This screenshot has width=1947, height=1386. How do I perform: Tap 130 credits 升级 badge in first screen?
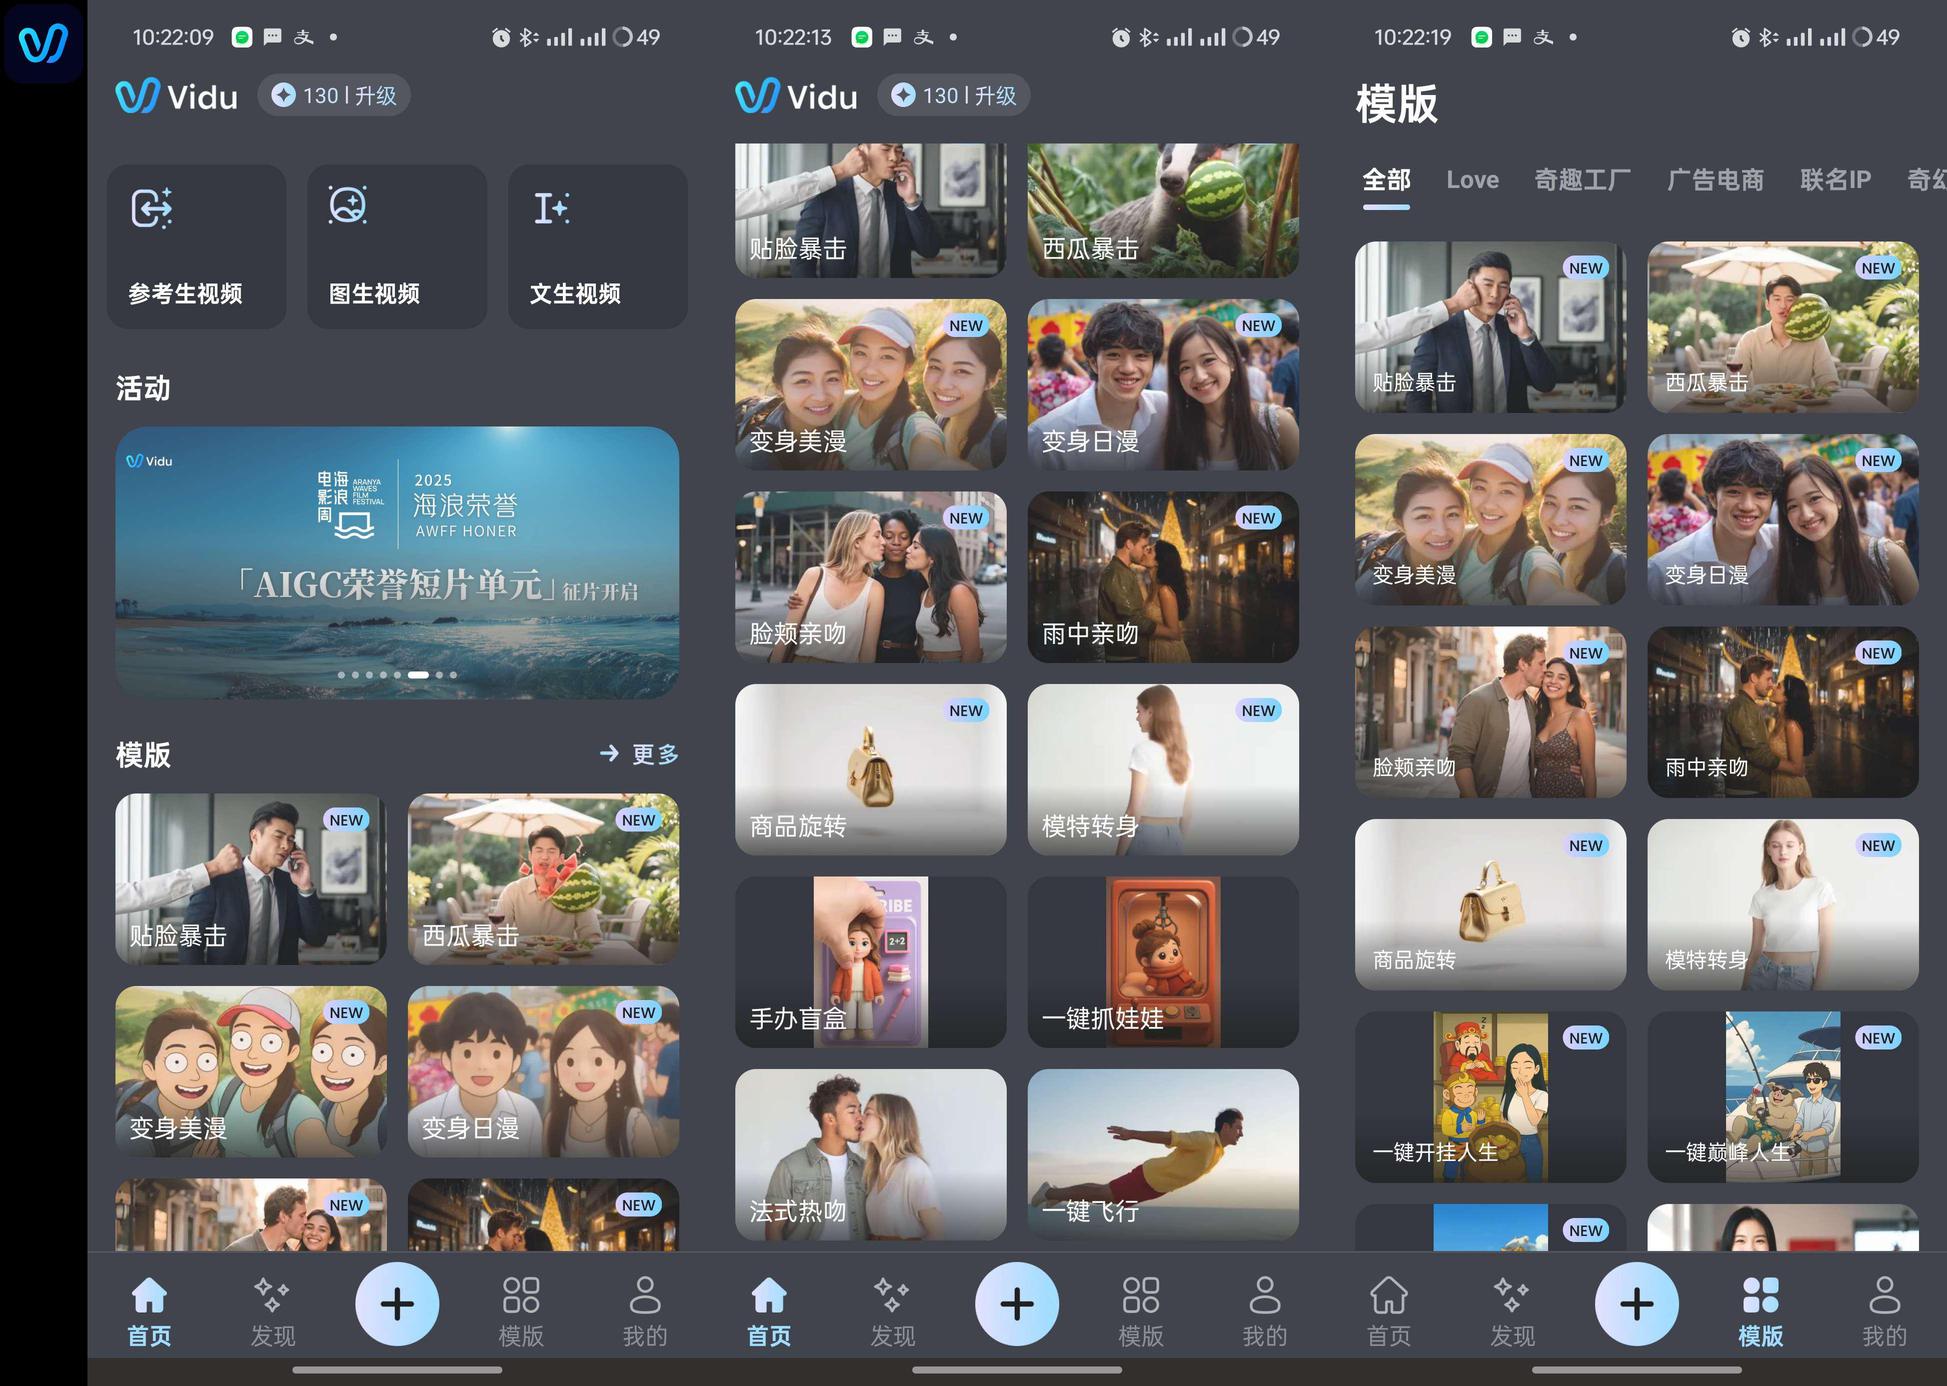click(x=334, y=96)
